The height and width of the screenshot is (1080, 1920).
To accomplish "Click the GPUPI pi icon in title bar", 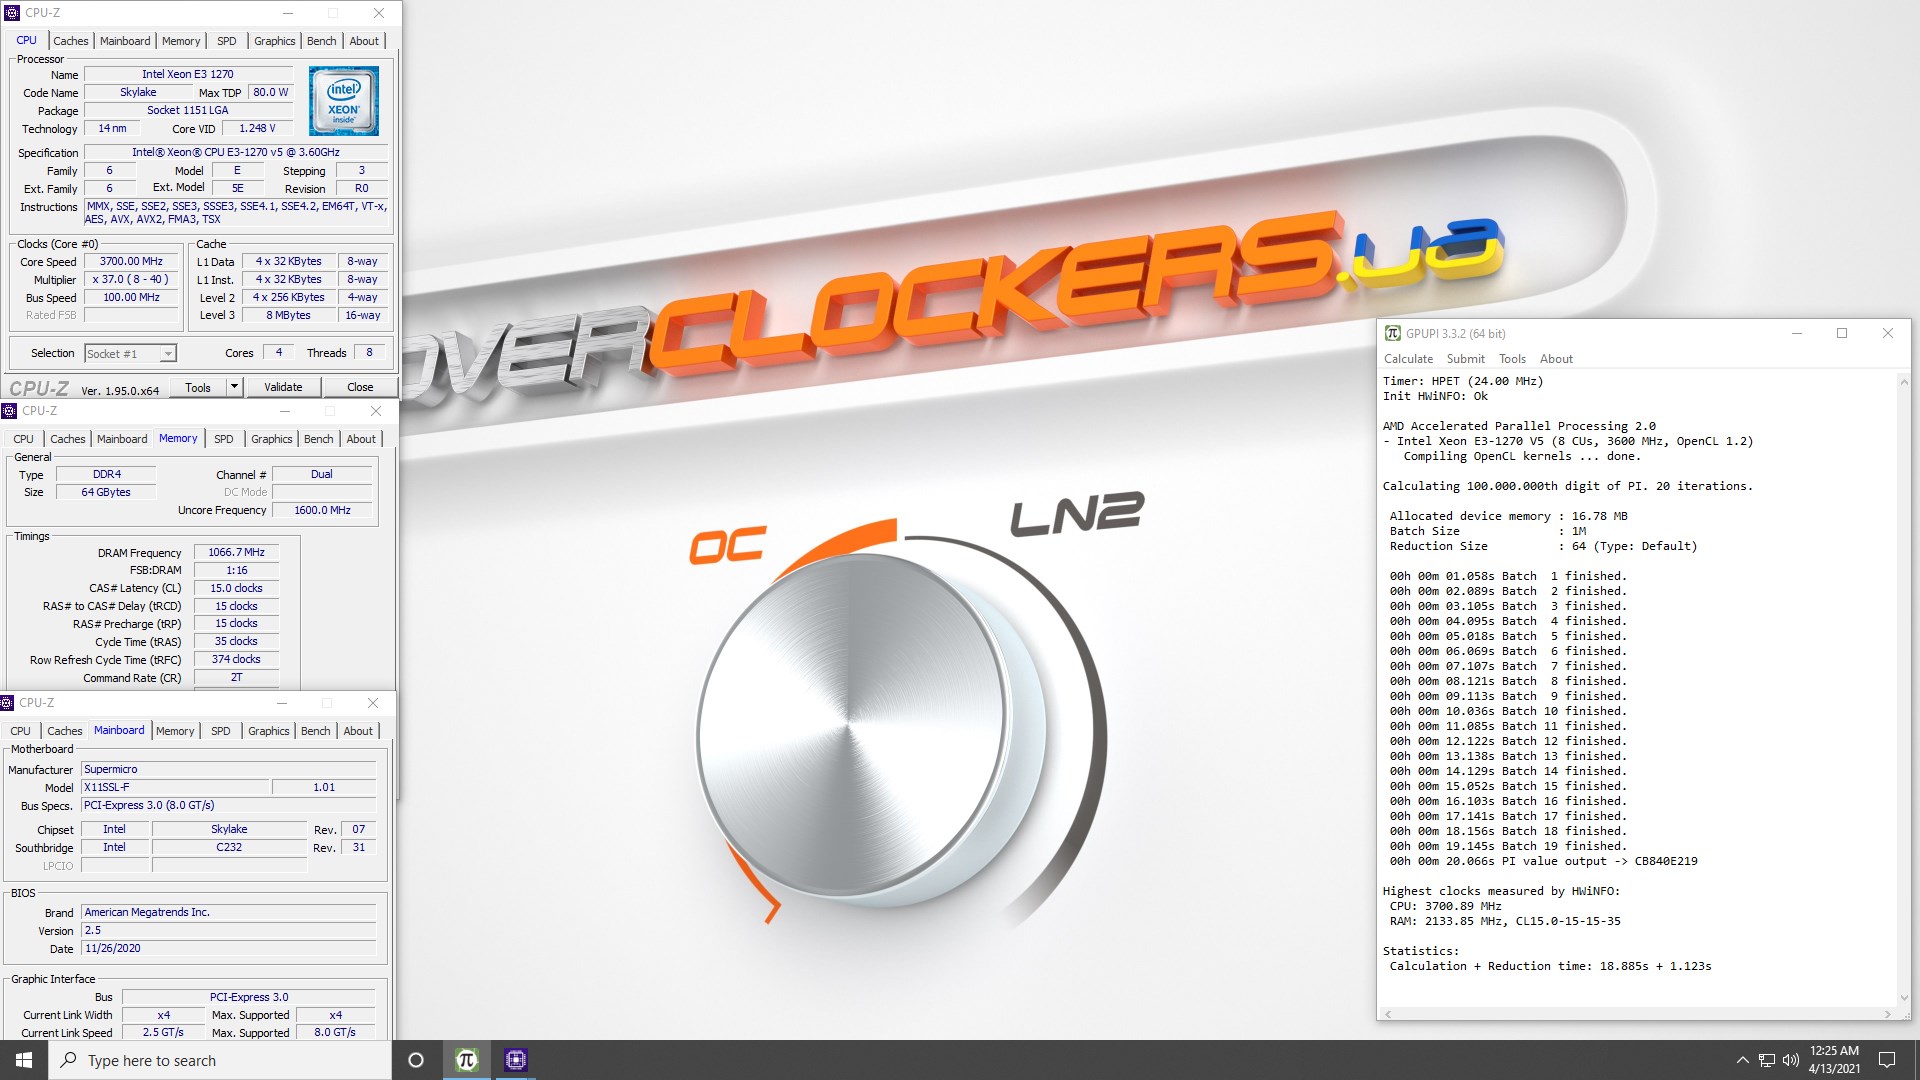I will [1392, 333].
